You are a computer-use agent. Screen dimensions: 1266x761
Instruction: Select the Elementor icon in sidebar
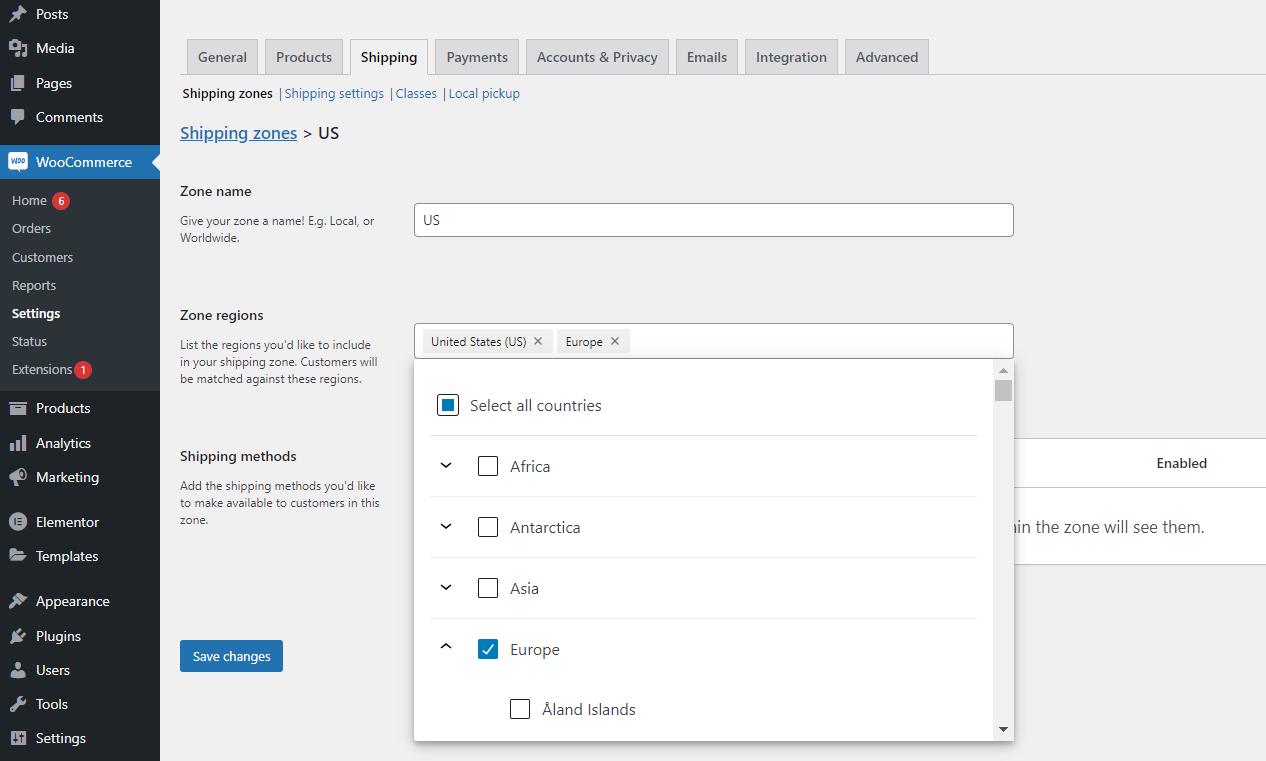pos(20,522)
